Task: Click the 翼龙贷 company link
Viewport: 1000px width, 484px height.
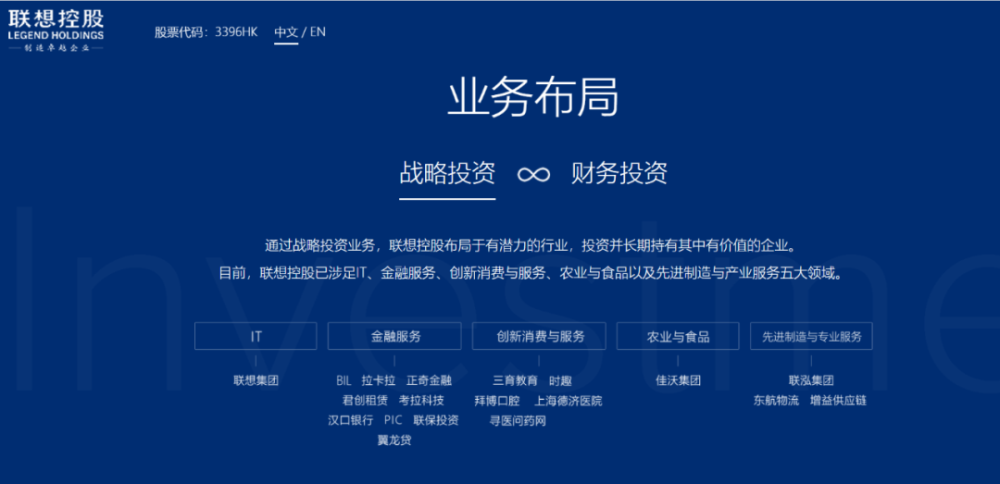Action: pos(394,440)
